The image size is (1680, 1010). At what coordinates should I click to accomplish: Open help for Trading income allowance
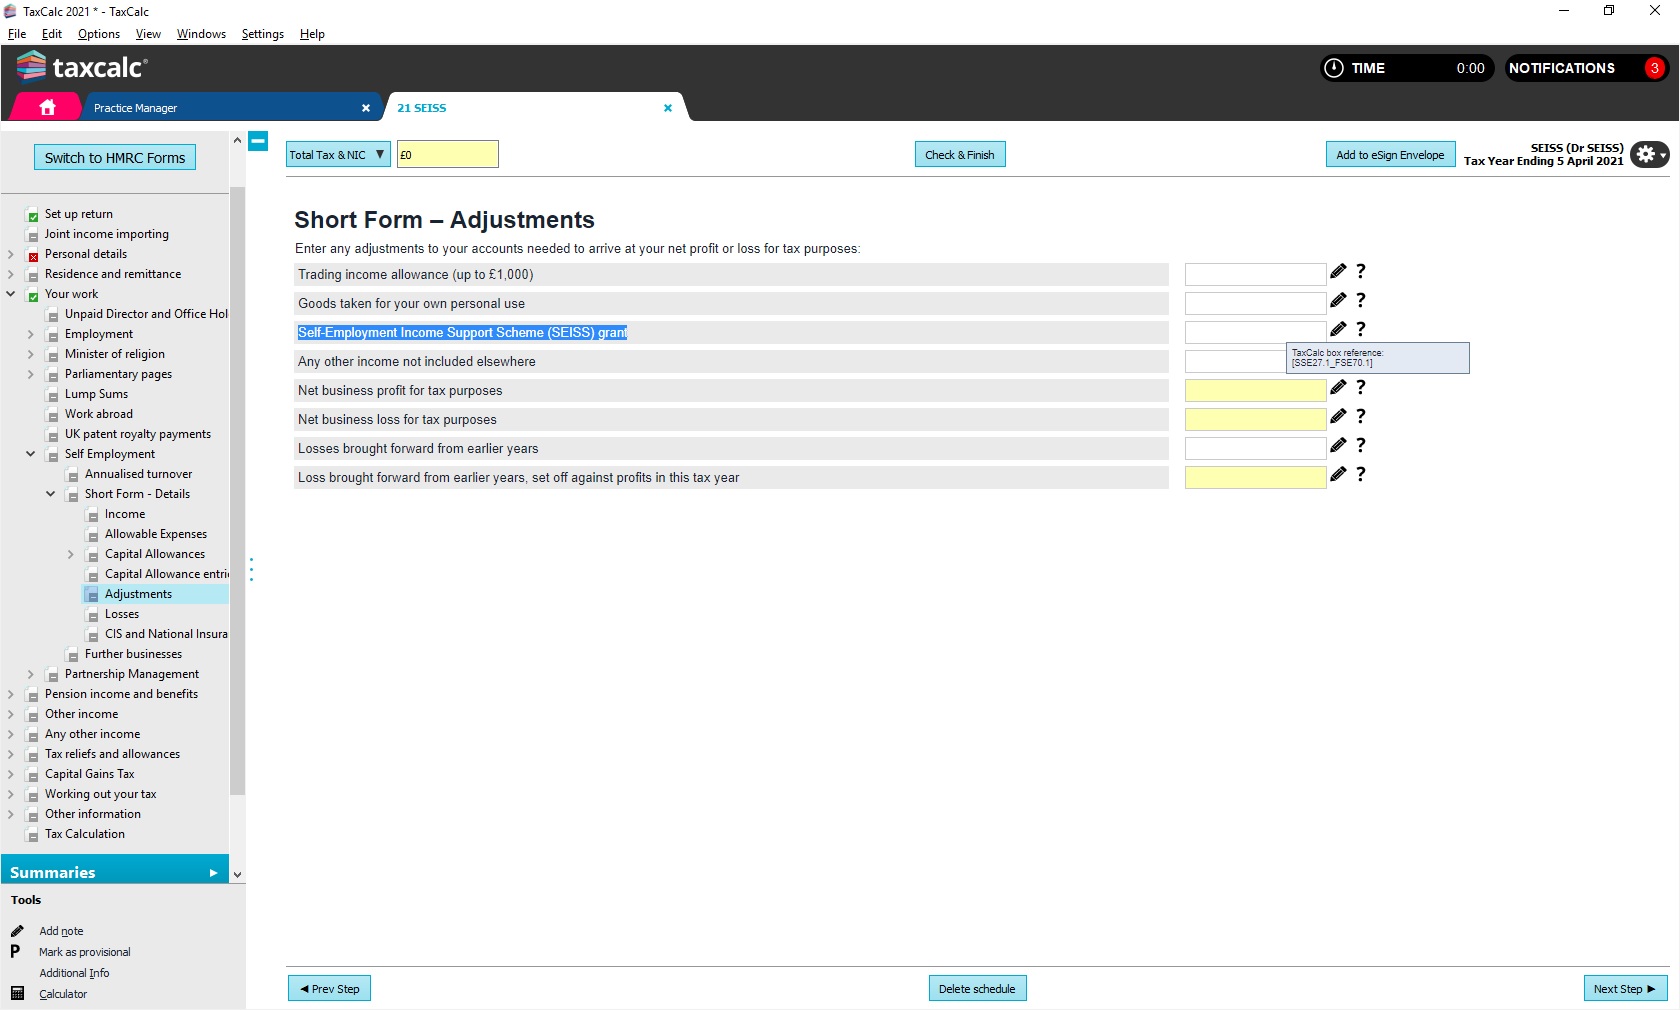pyautogui.click(x=1361, y=271)
